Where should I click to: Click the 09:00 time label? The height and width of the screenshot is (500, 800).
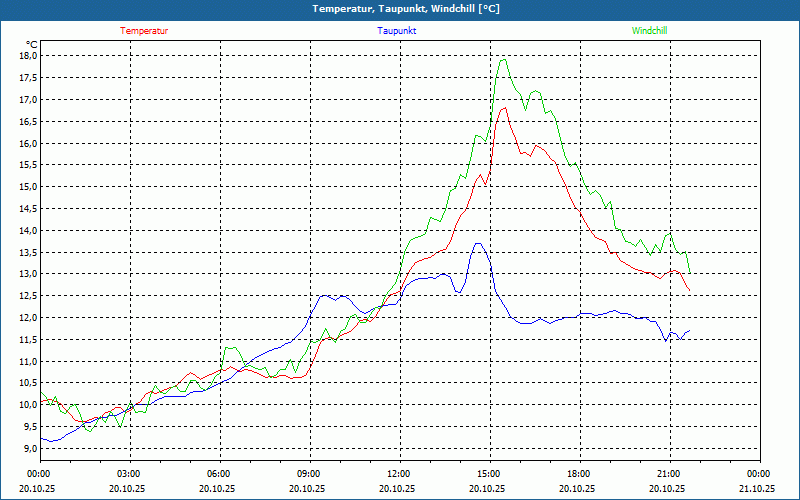309,474
